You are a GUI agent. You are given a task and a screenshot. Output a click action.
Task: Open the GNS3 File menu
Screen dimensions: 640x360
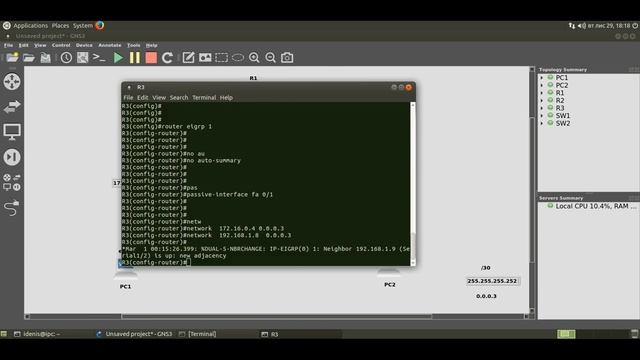pyautogui.click(x=9, y=45)
